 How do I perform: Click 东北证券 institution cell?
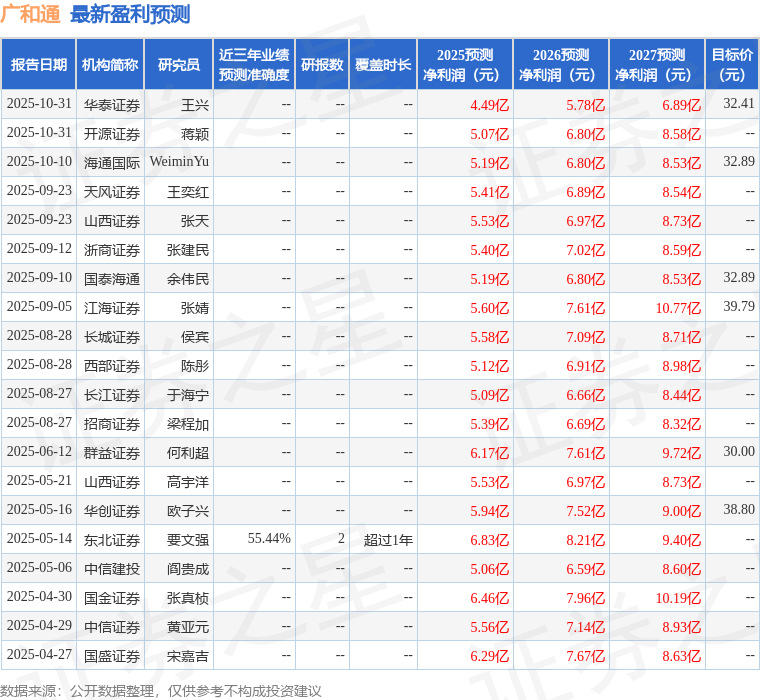[x=111, y=540]
